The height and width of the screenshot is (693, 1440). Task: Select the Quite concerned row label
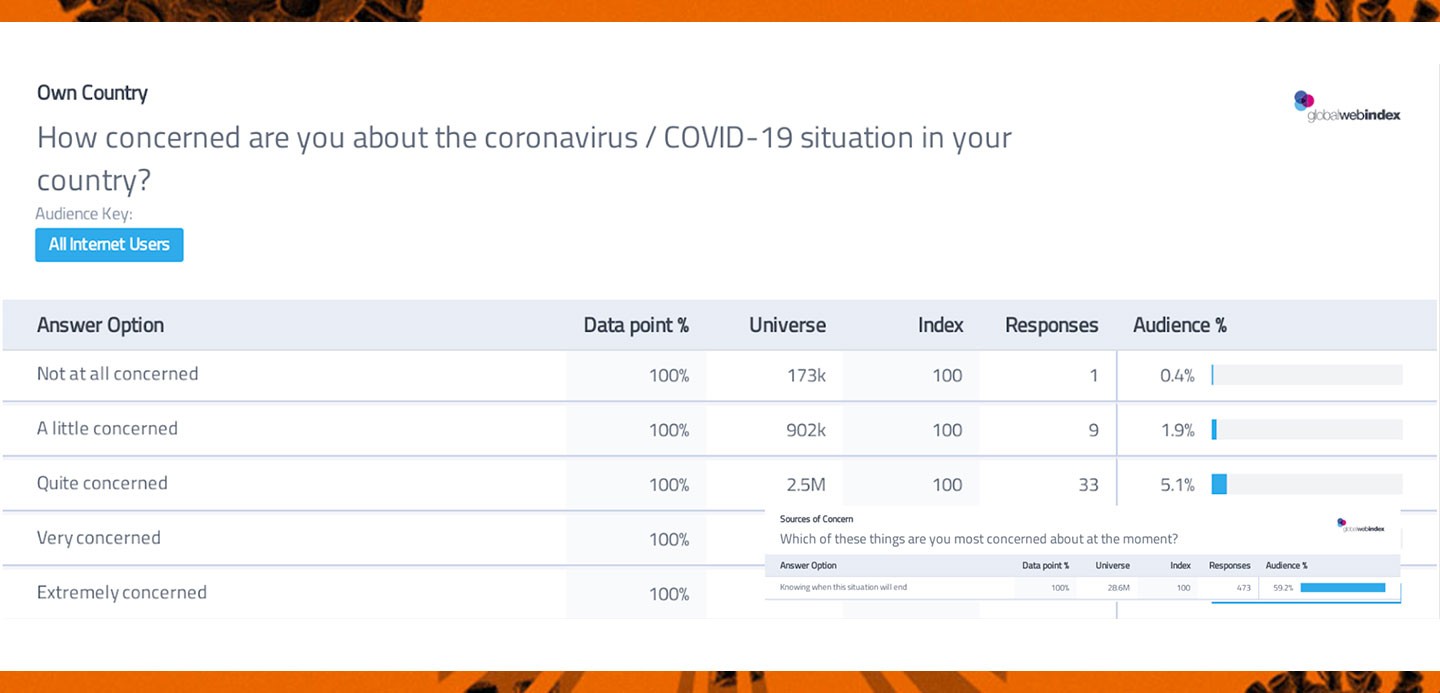coord(102,483)
